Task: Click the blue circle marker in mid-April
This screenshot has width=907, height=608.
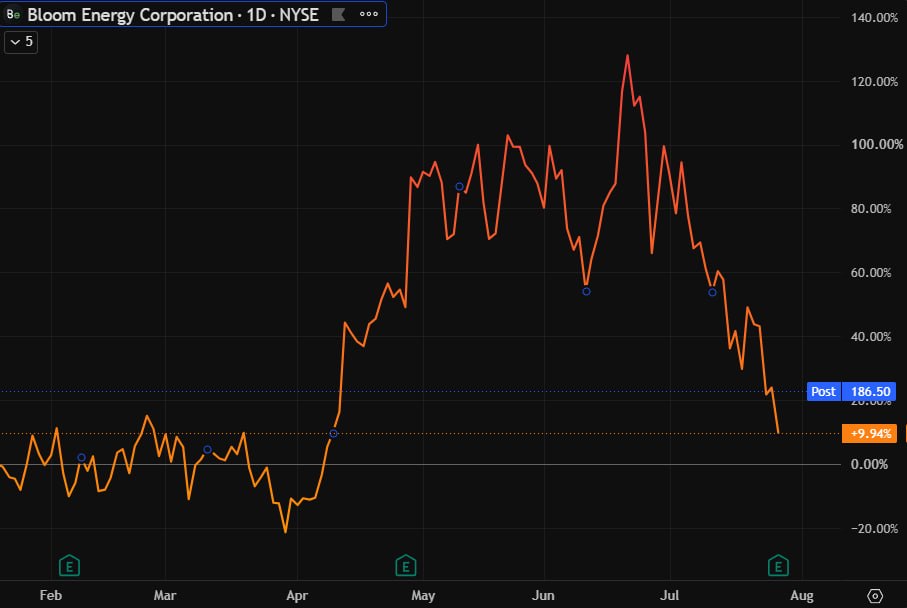Action: 333,433
